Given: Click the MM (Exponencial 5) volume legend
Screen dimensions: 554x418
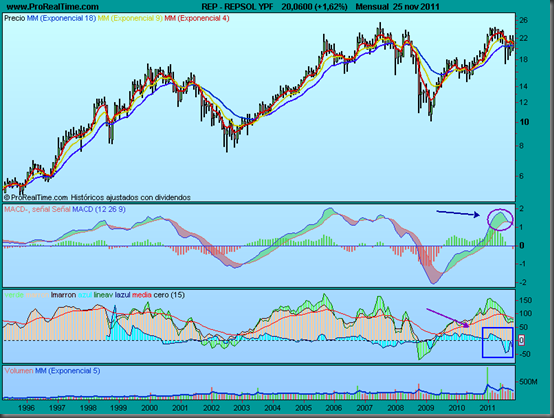Looking at the screenshot, I should pyautogui.click(x=67, y=371).
